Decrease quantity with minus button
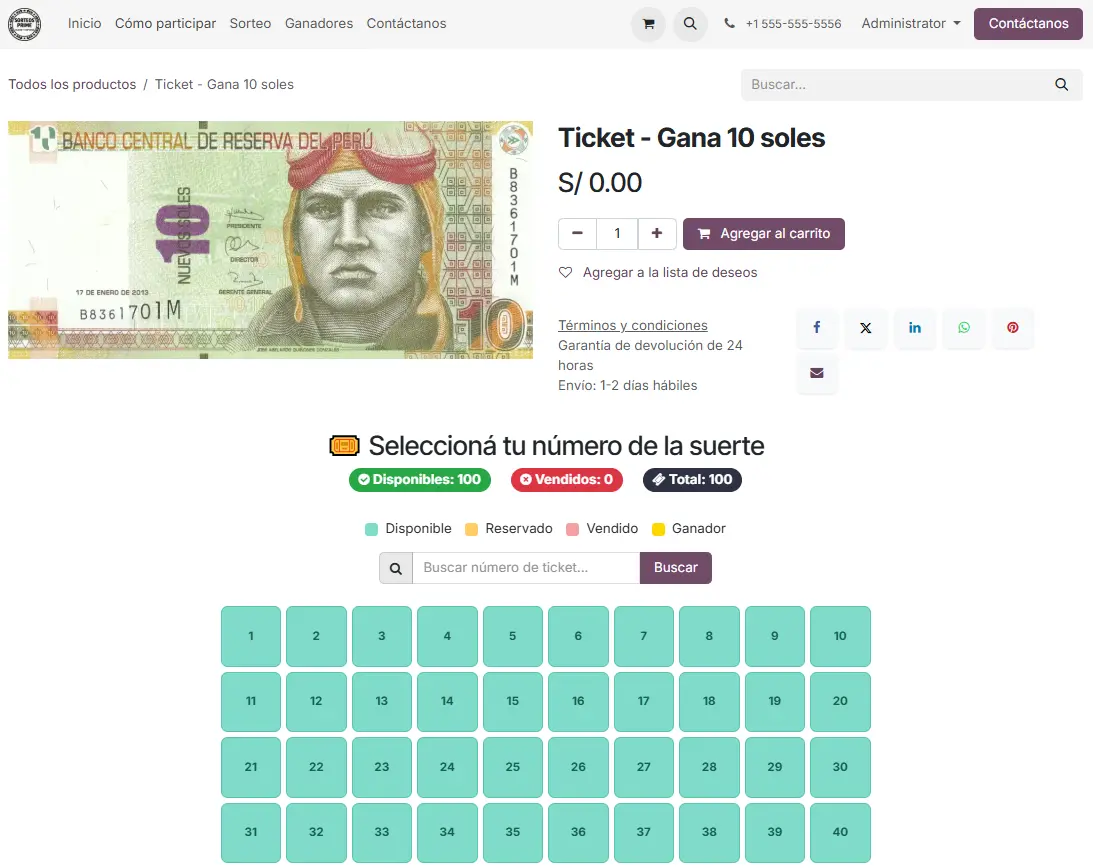1093x868 pixels. tap(577, 234)
